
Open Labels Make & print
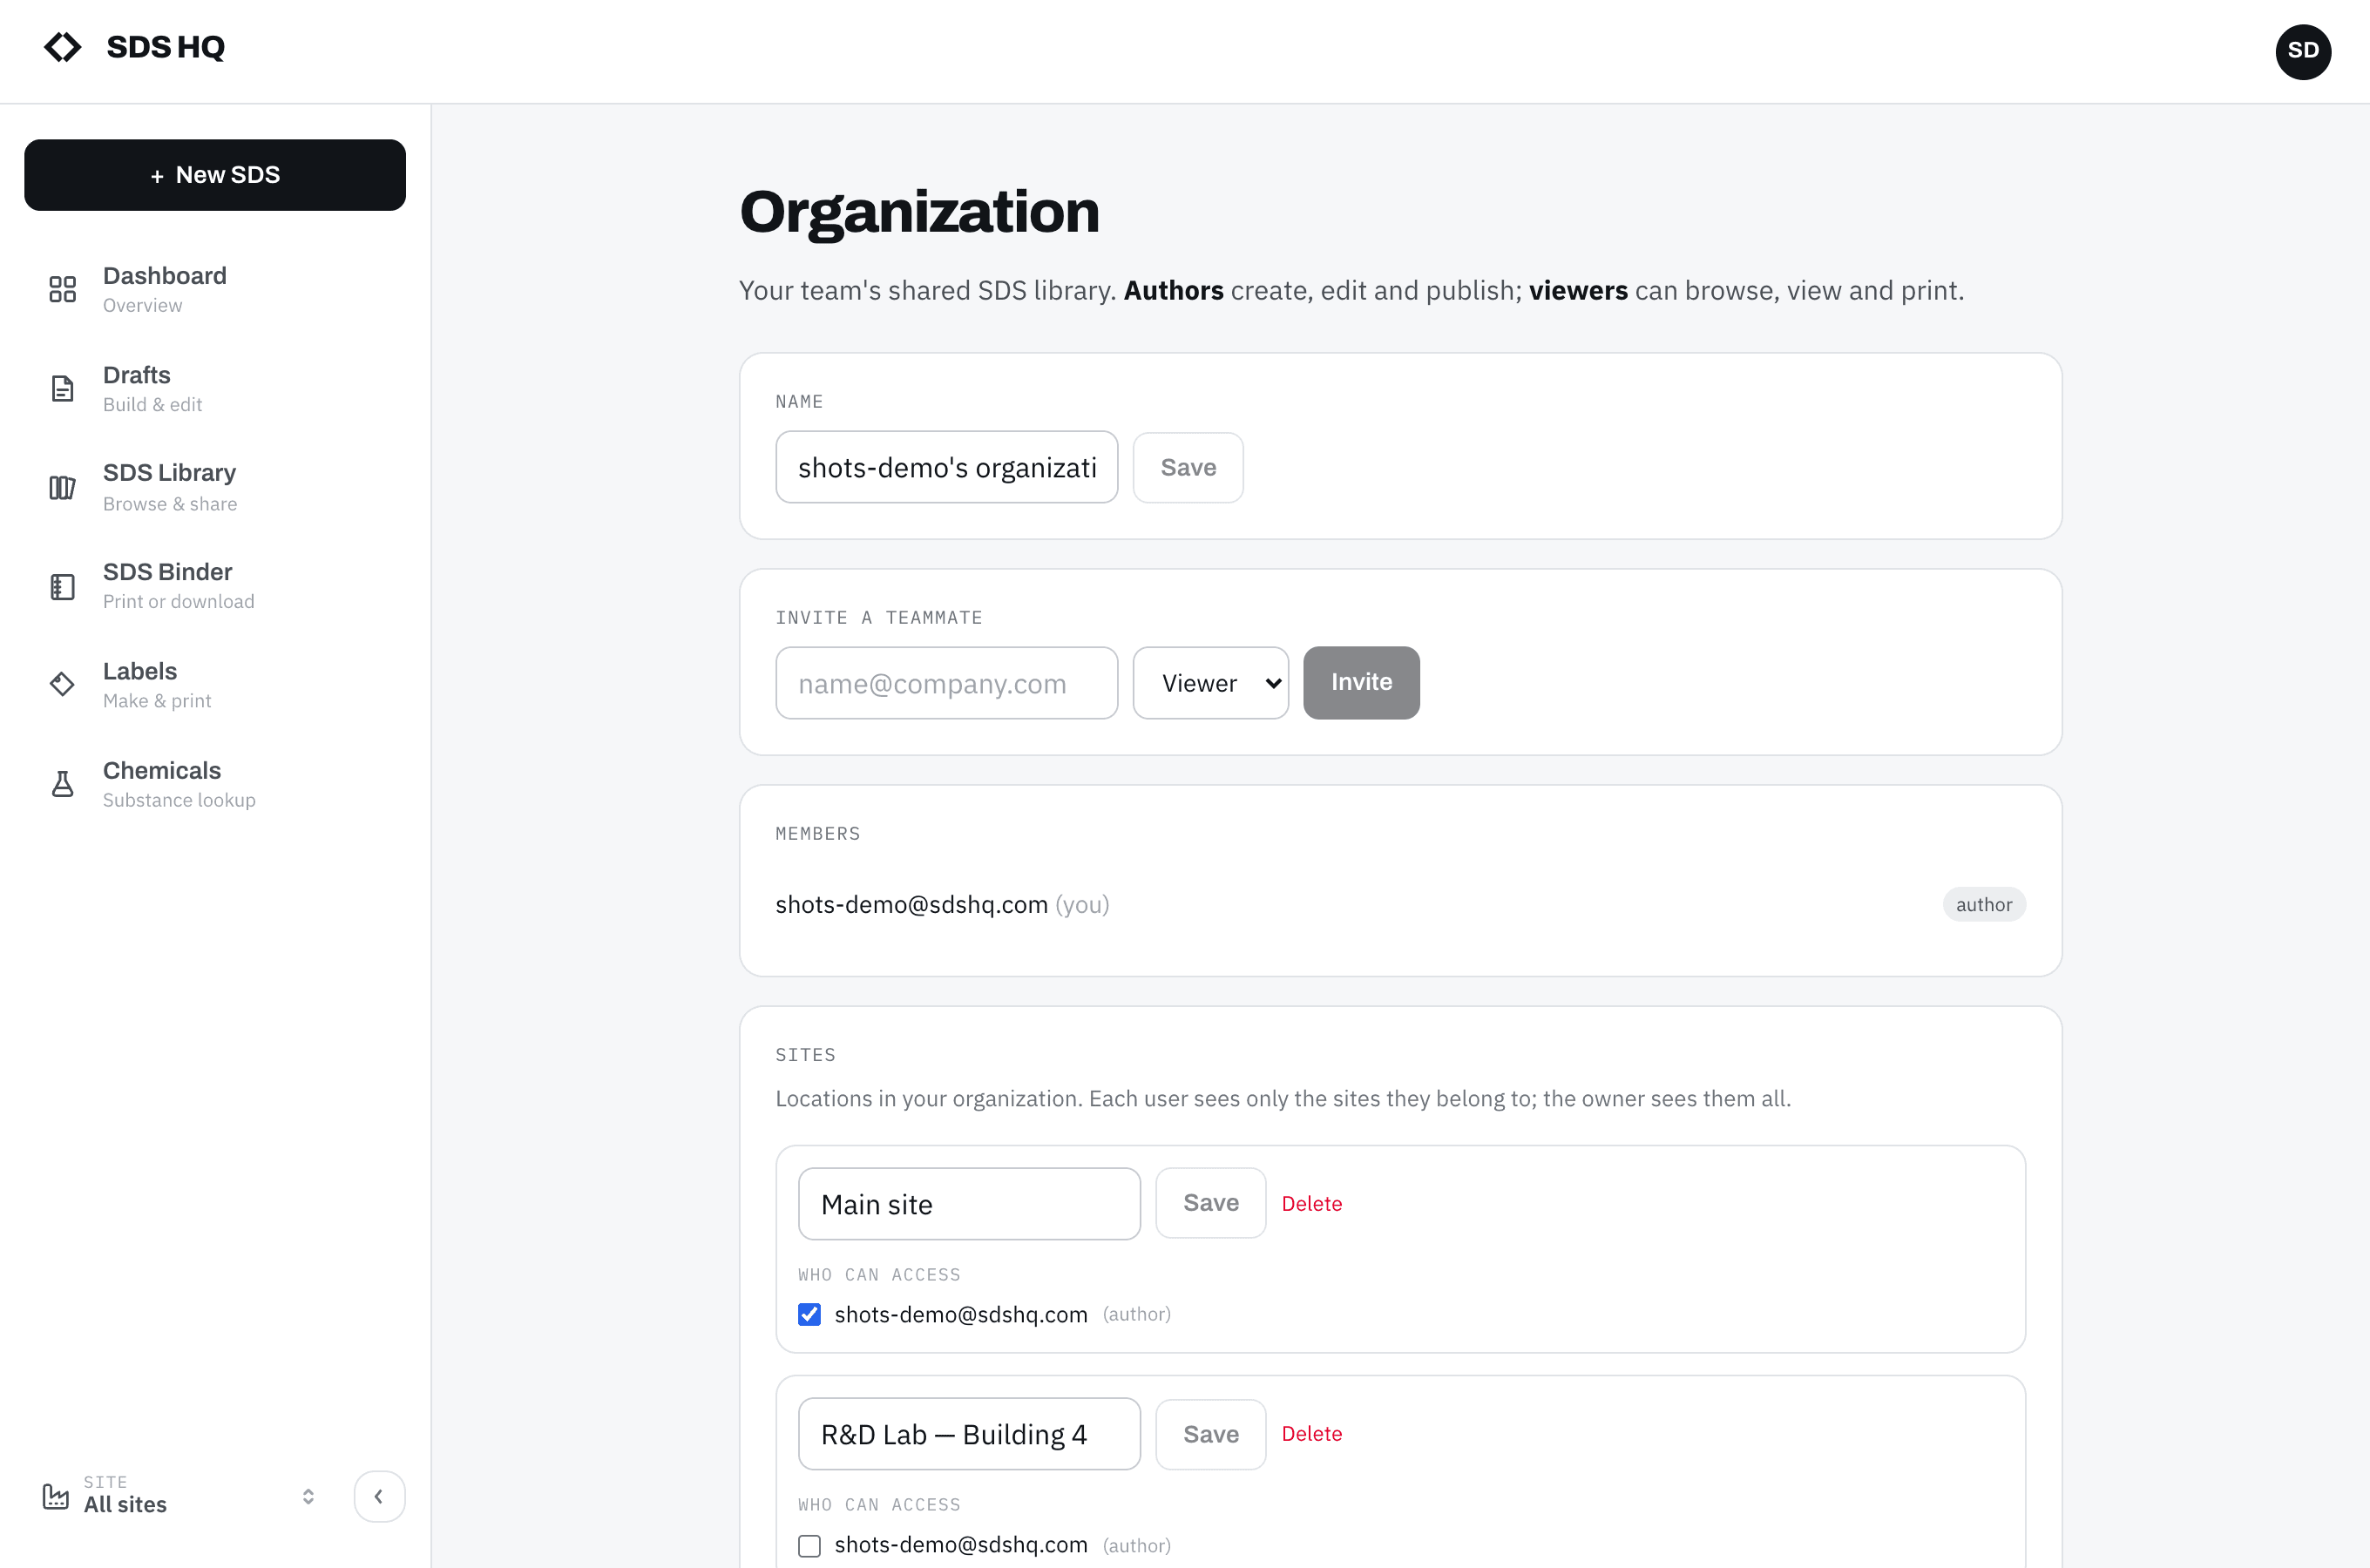tap(215, 684)
